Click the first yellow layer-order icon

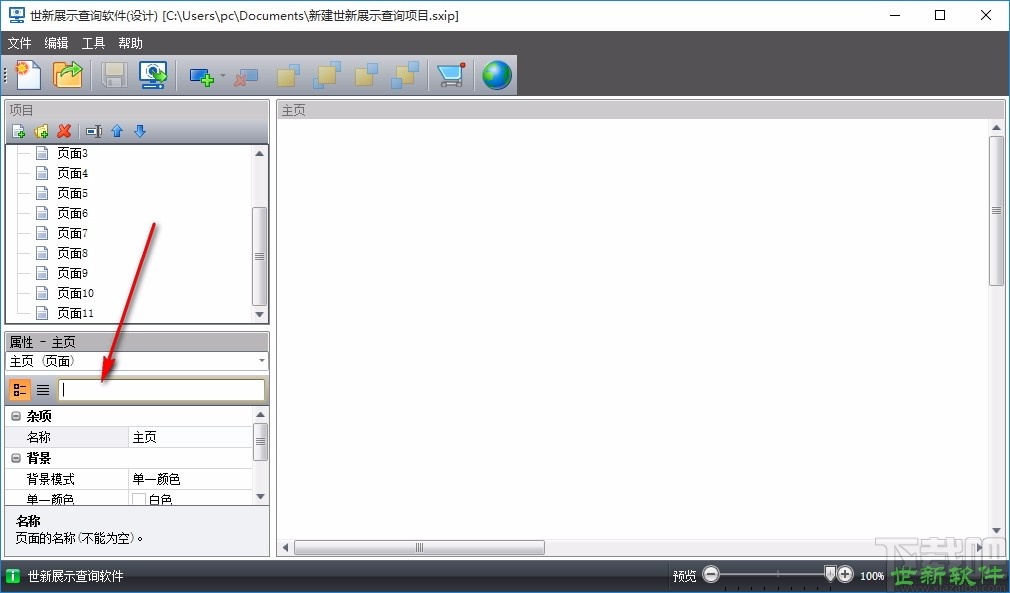(x=288, y=75)
